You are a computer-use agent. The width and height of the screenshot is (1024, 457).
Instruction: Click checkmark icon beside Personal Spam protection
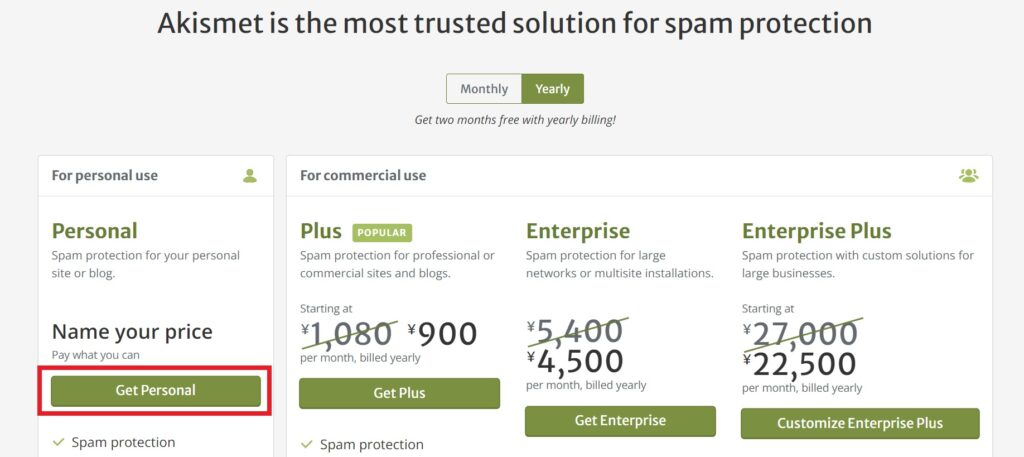[x=58, y=443]
